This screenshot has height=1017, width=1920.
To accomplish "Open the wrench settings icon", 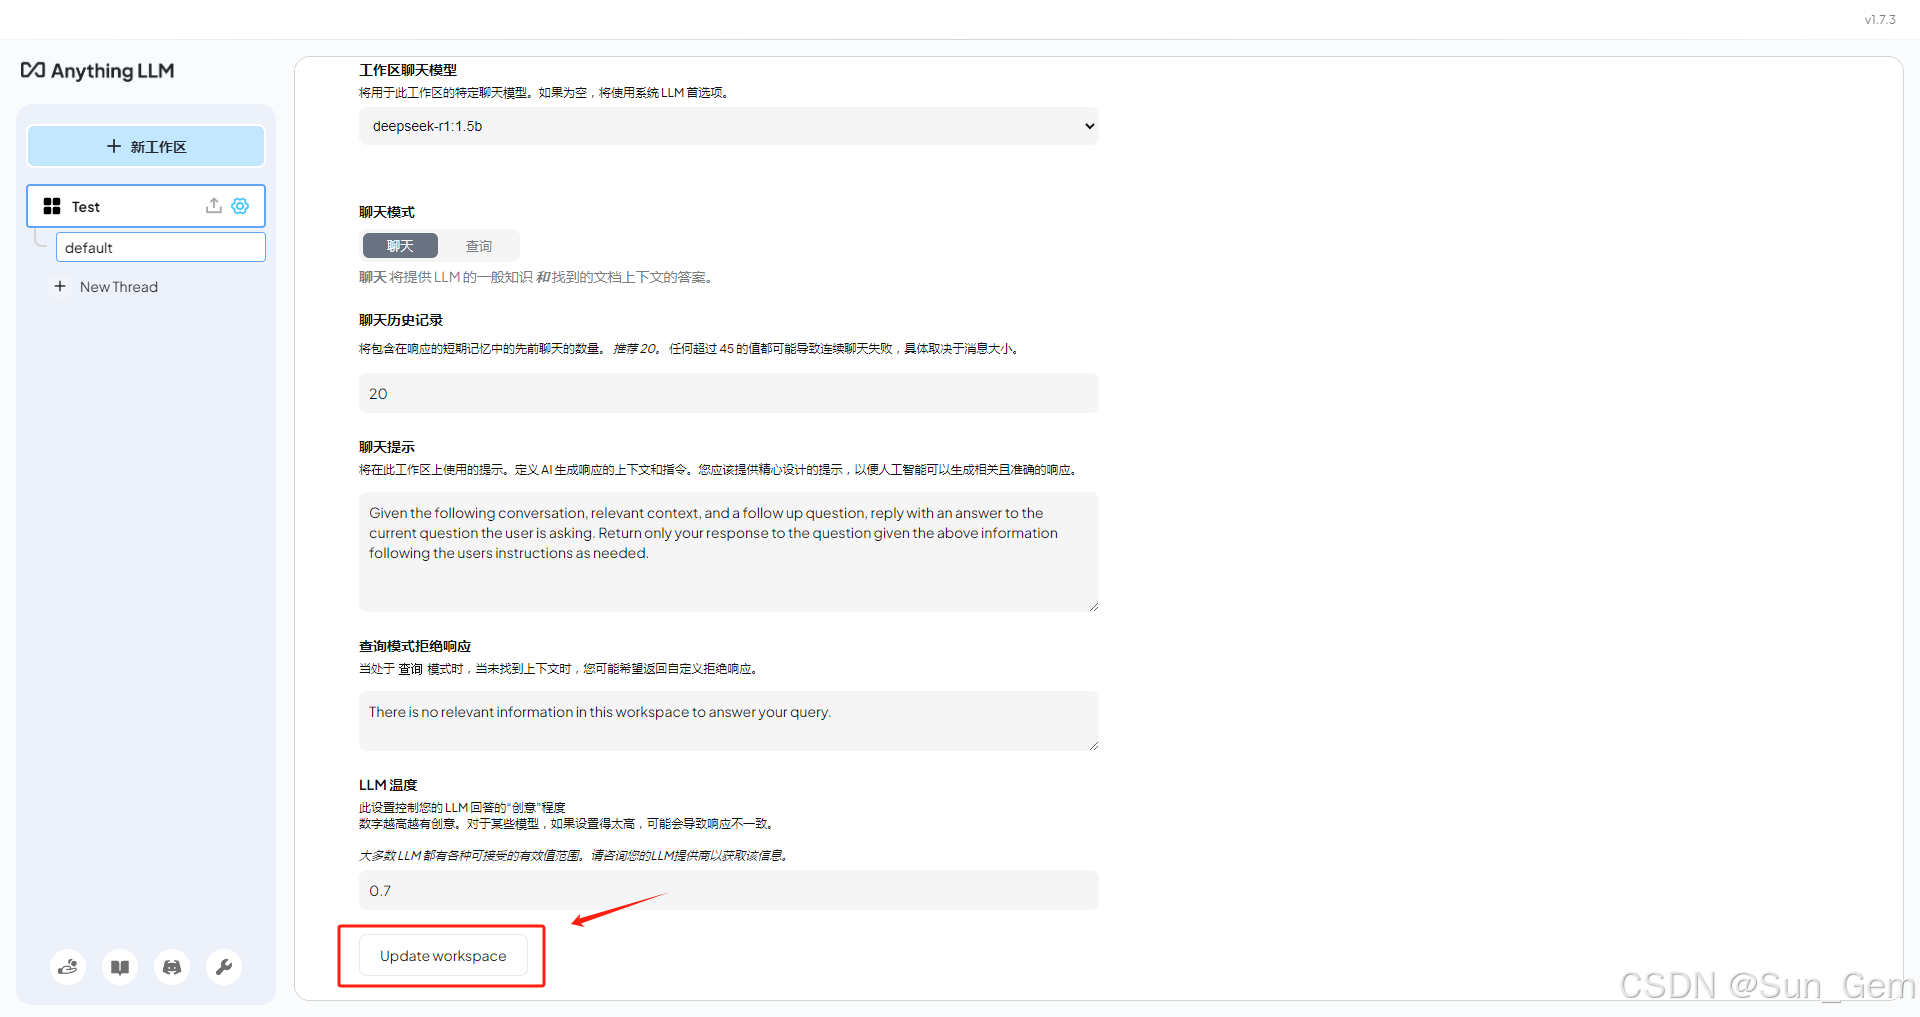I will [x=223, y=966].
